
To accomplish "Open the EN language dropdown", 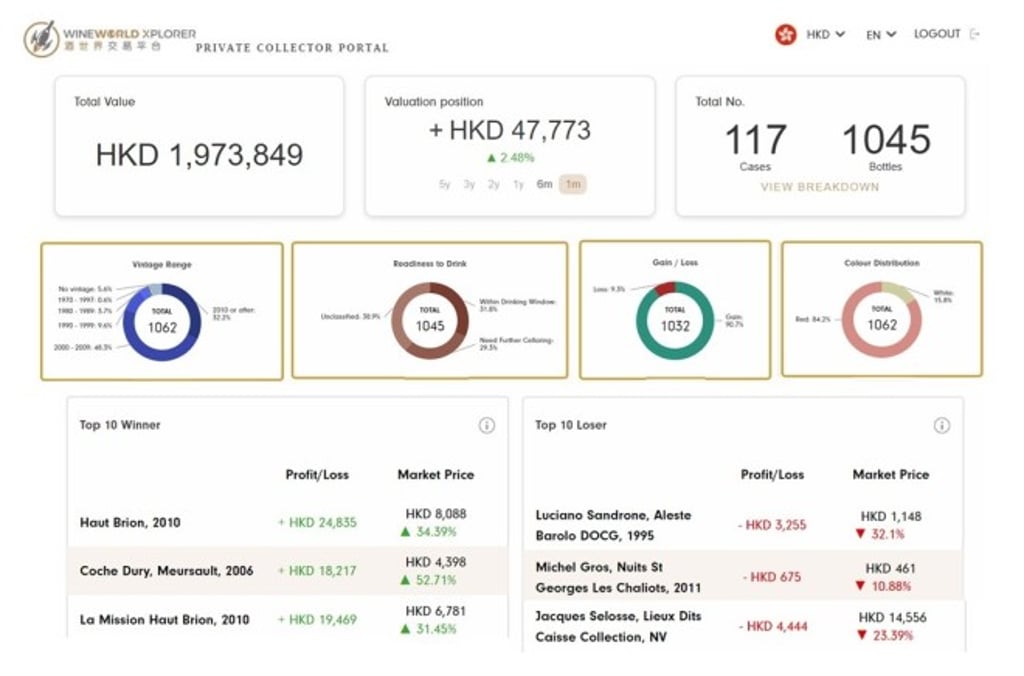I will [x=879, y=33].
